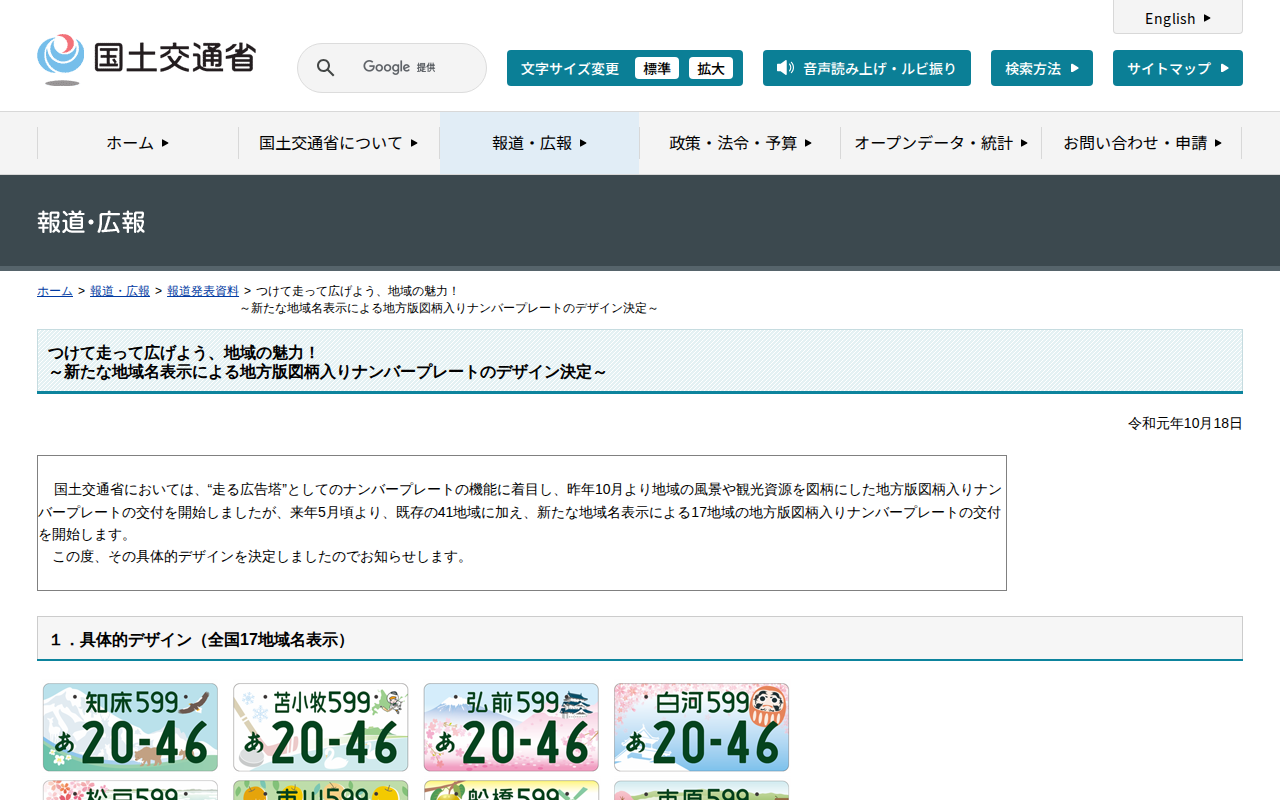The width and height of the screenshot is (1280, 800).
Task: Click the 国土交通省 logo
Action: (146, 59)
